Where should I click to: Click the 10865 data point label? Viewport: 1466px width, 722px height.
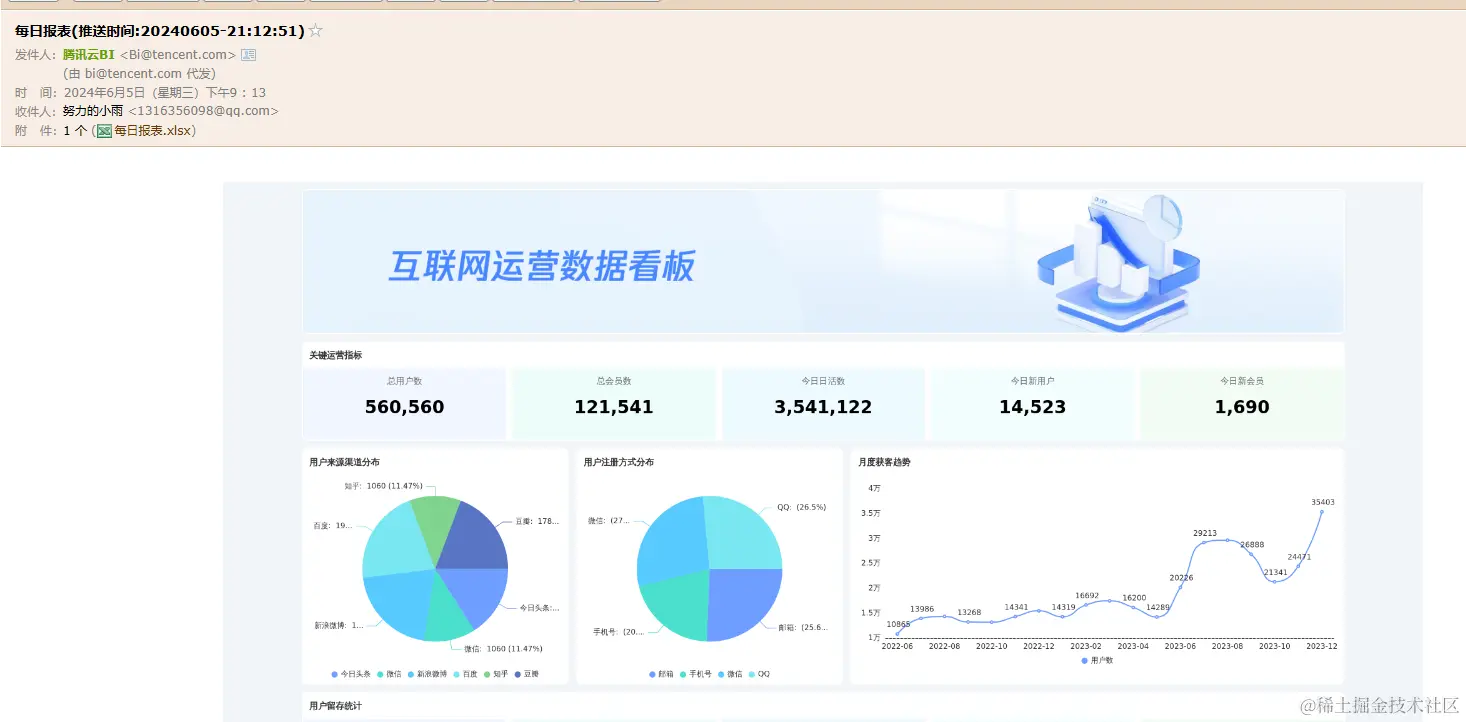pos(898,624)
